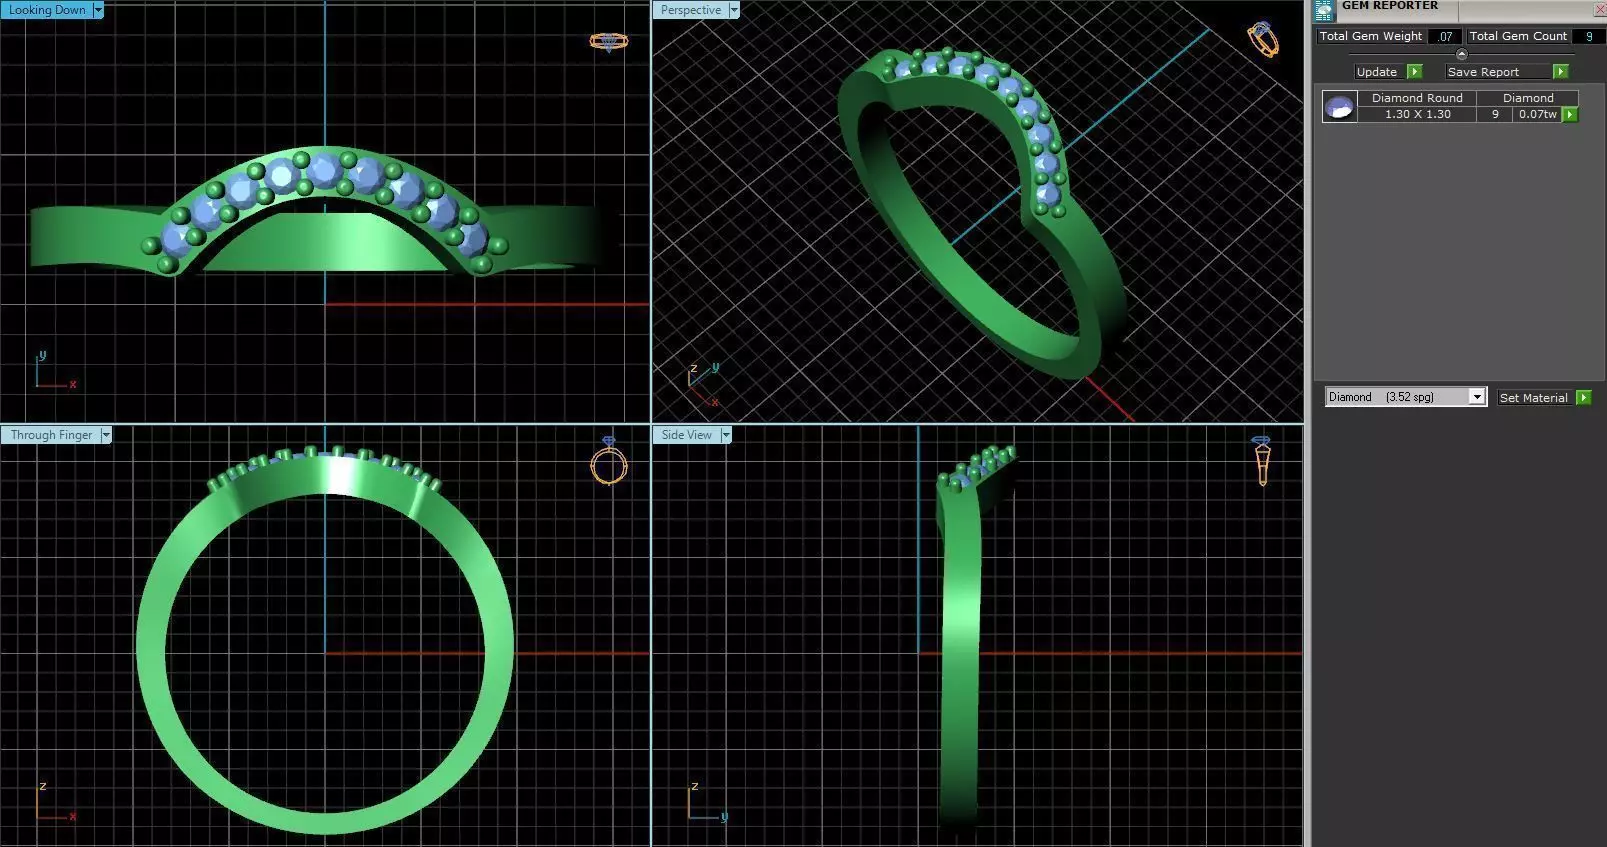Click the Total Gem Weight value field
This screenshot has height=847, width=1607.
point(1445,36)
